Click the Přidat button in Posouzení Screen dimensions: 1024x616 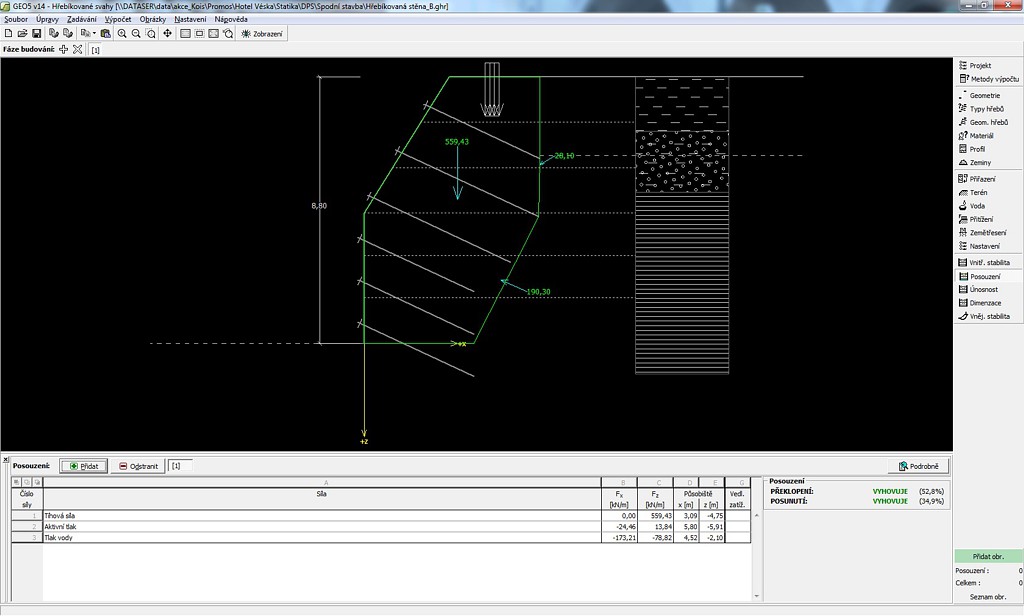coord(83,466)
